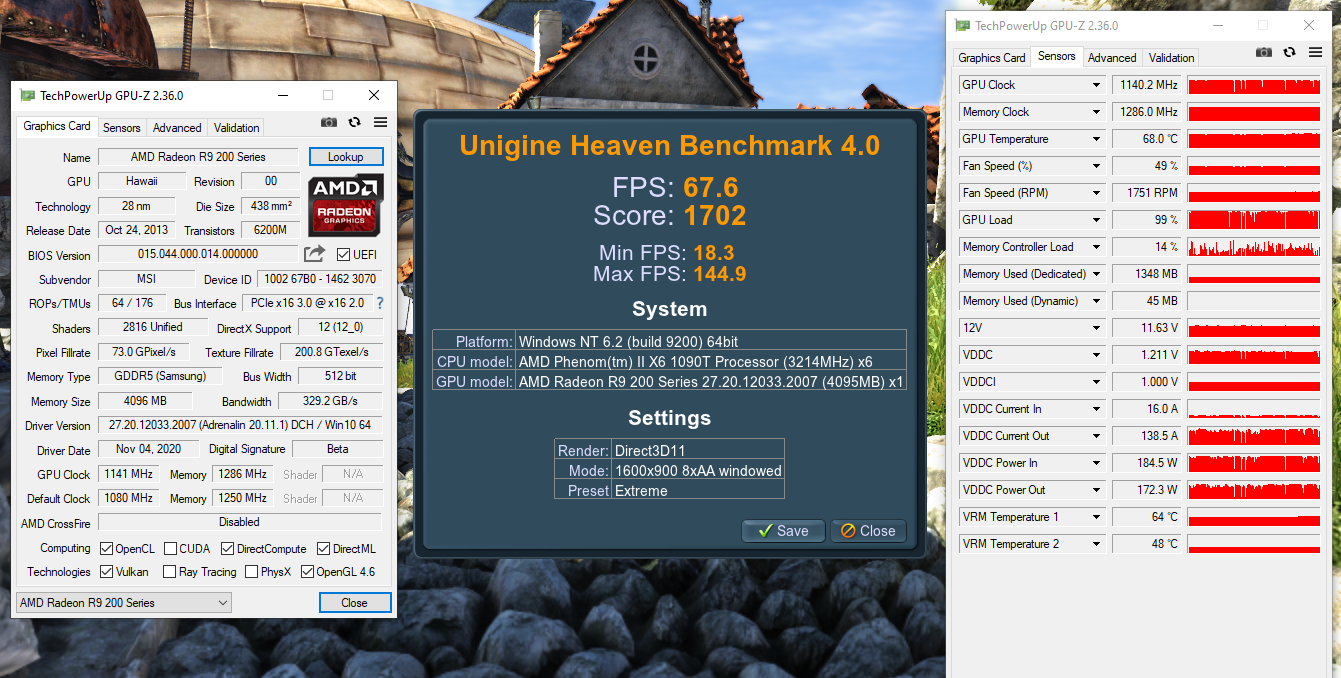Switch to Sensors tab in left GPU-Z window
Screen dimensions: 1341x678
pos(122,128)
